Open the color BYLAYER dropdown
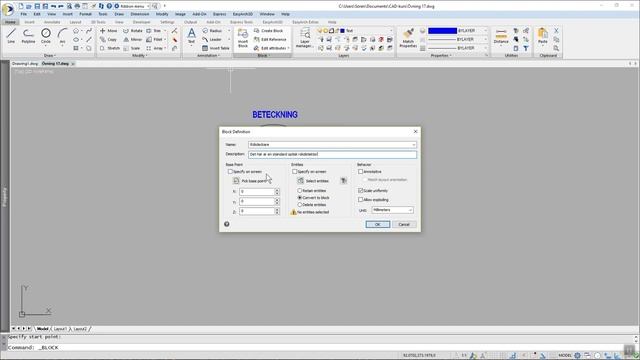The height and width of the screenshot is (360, 640). [485, 31]
